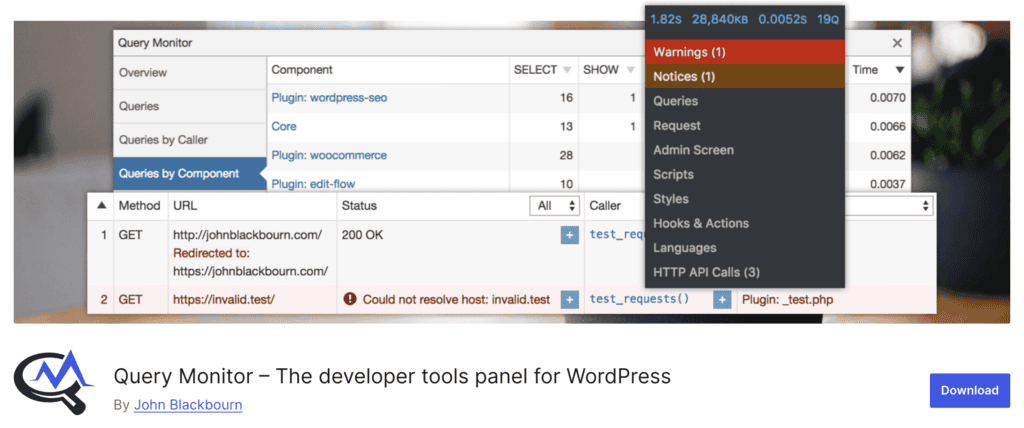Click the Core component link
Screen dimensions: 1024x428
point(284,126)
